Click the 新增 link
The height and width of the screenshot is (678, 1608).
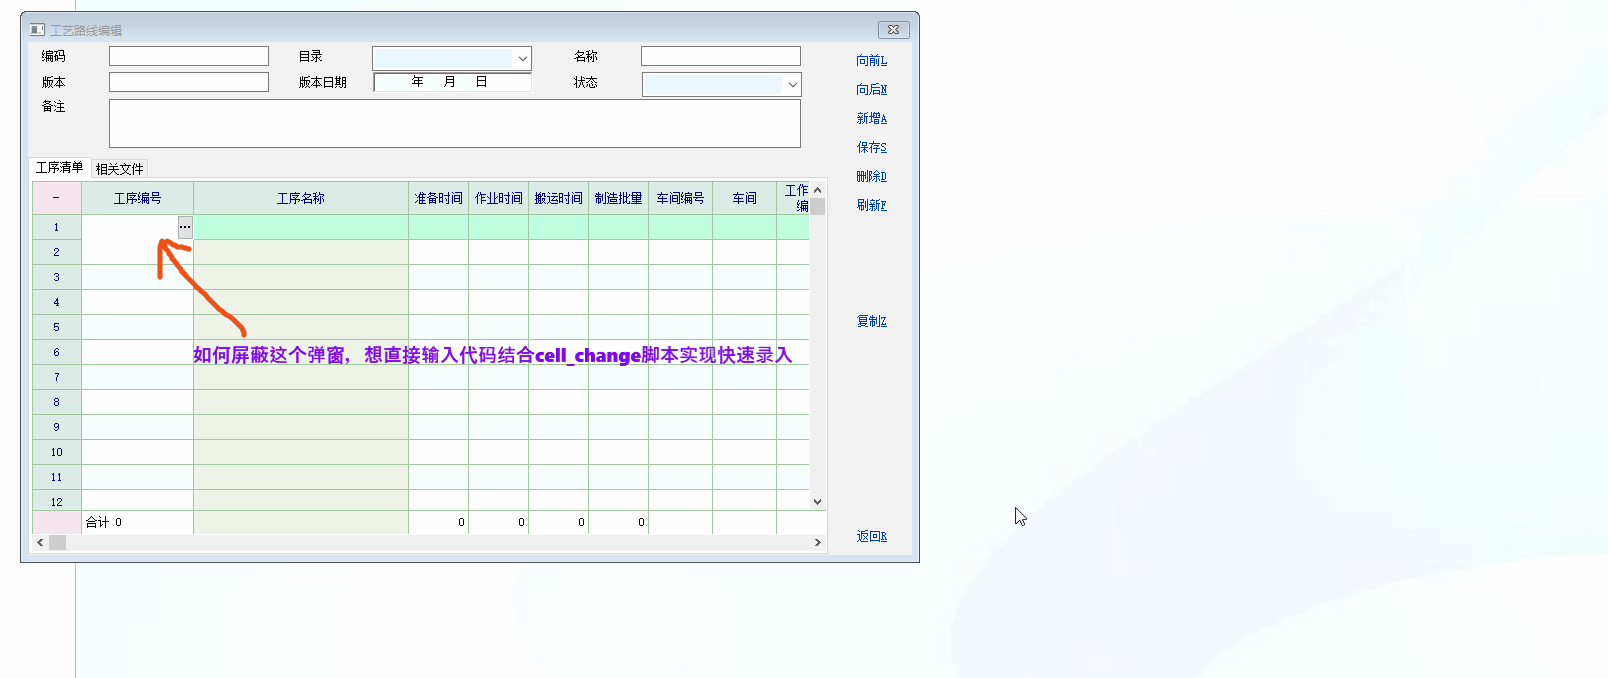(871, 118)
